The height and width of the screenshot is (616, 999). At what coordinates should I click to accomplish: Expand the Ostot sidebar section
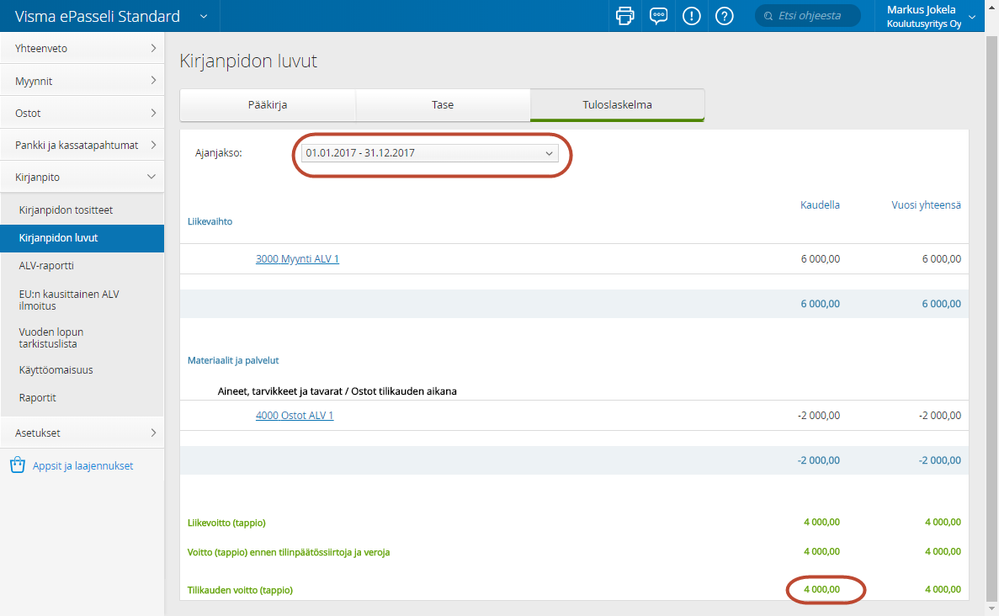[x=82, y=113]
